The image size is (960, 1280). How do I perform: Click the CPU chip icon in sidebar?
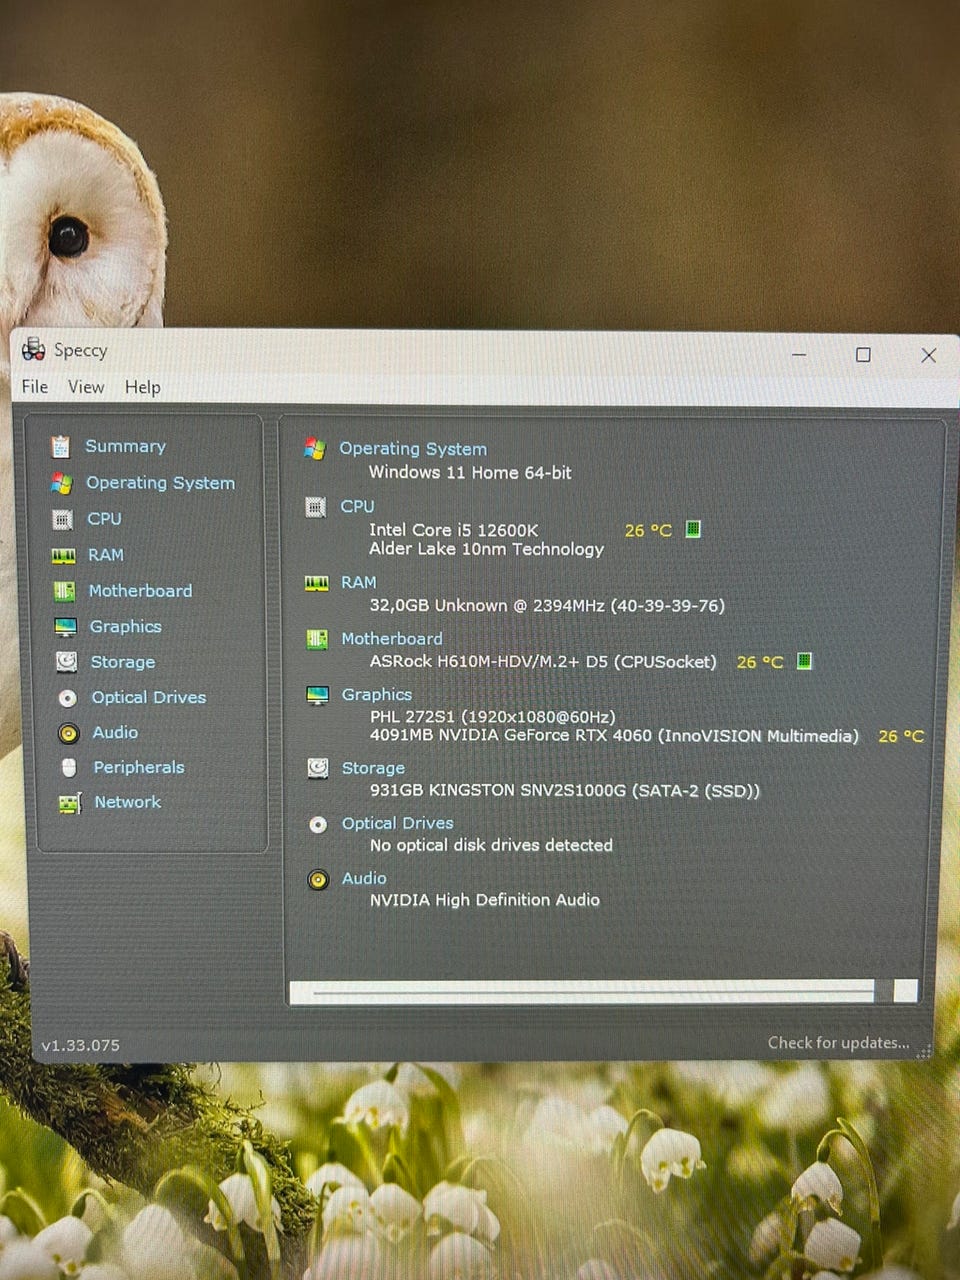63,519
